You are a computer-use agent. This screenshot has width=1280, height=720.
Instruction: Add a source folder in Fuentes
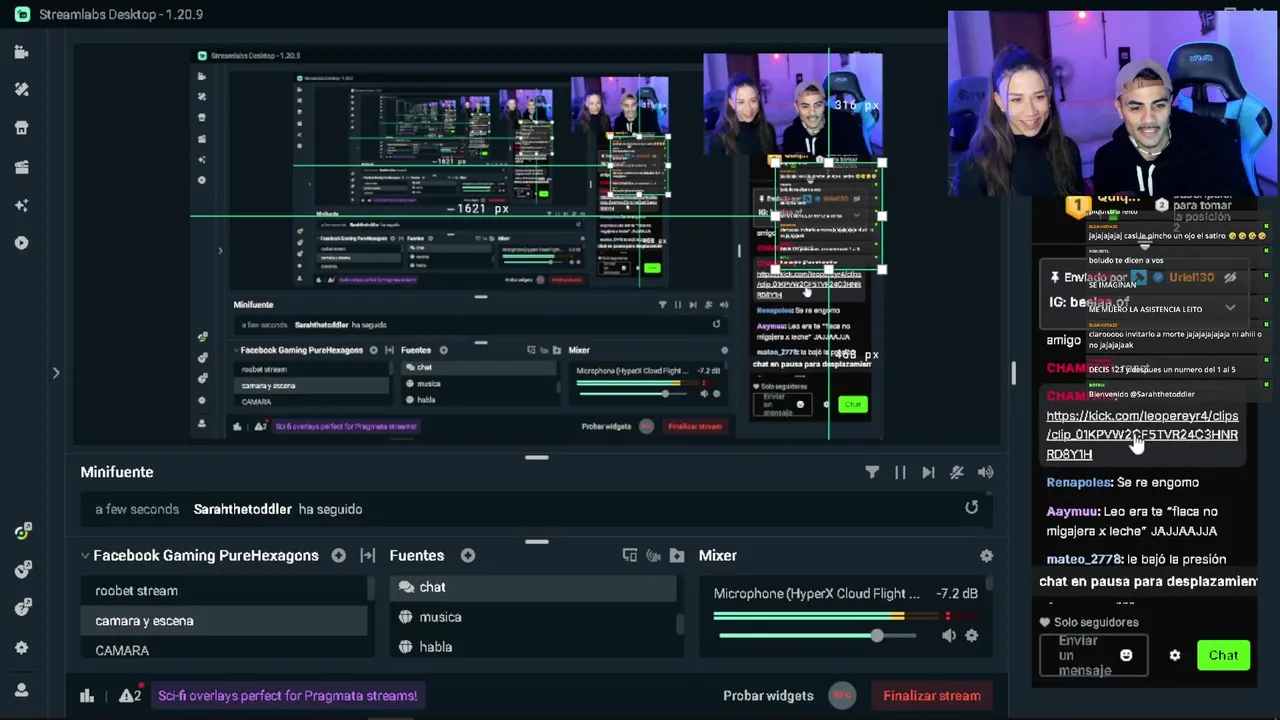click(x=677, y=556)
